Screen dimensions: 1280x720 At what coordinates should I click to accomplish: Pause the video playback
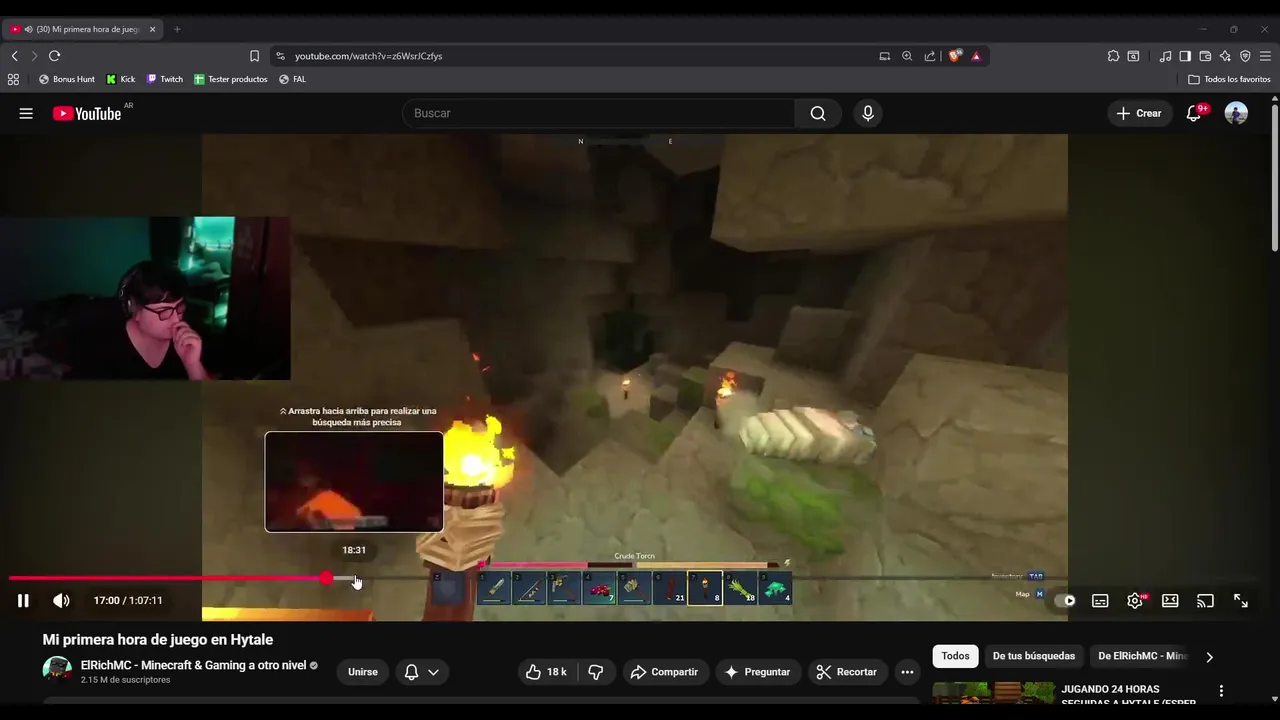click(23, 601)
